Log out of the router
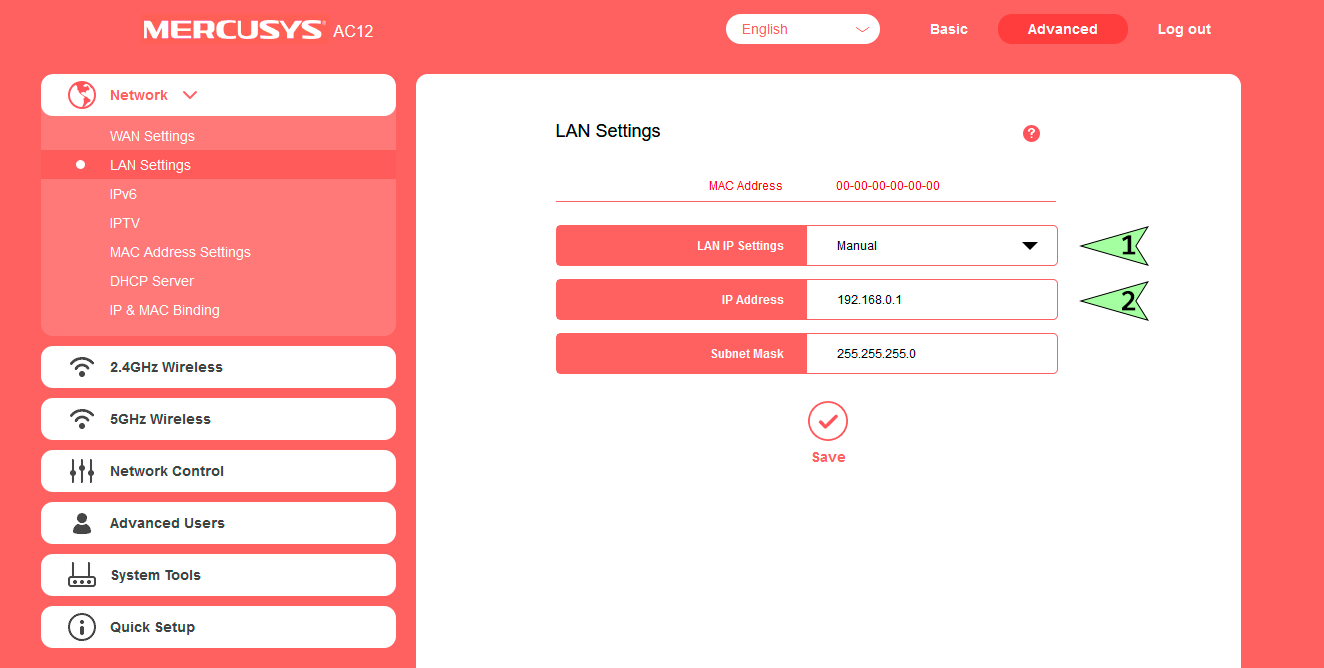The height and width of the screenshot is (668, 1324). coord(1184,29)
